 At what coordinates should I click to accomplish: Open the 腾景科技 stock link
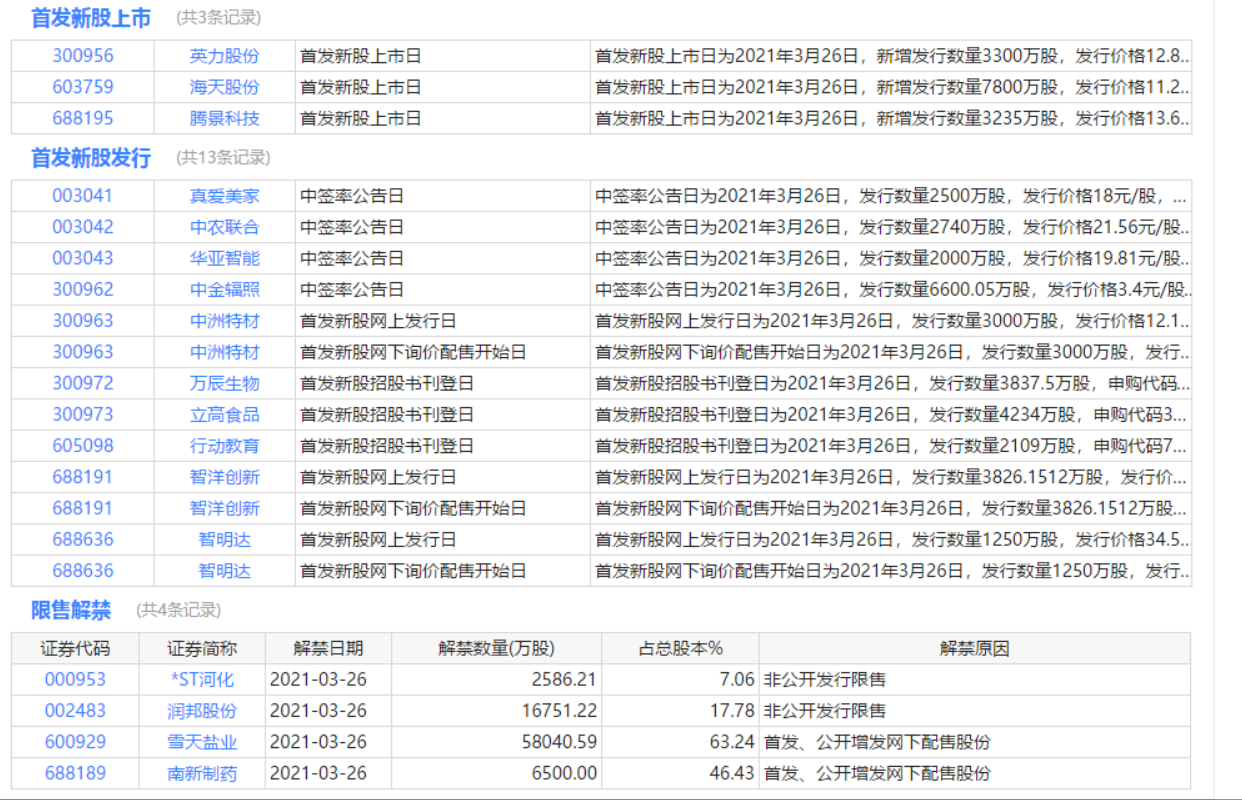point(224,118)
